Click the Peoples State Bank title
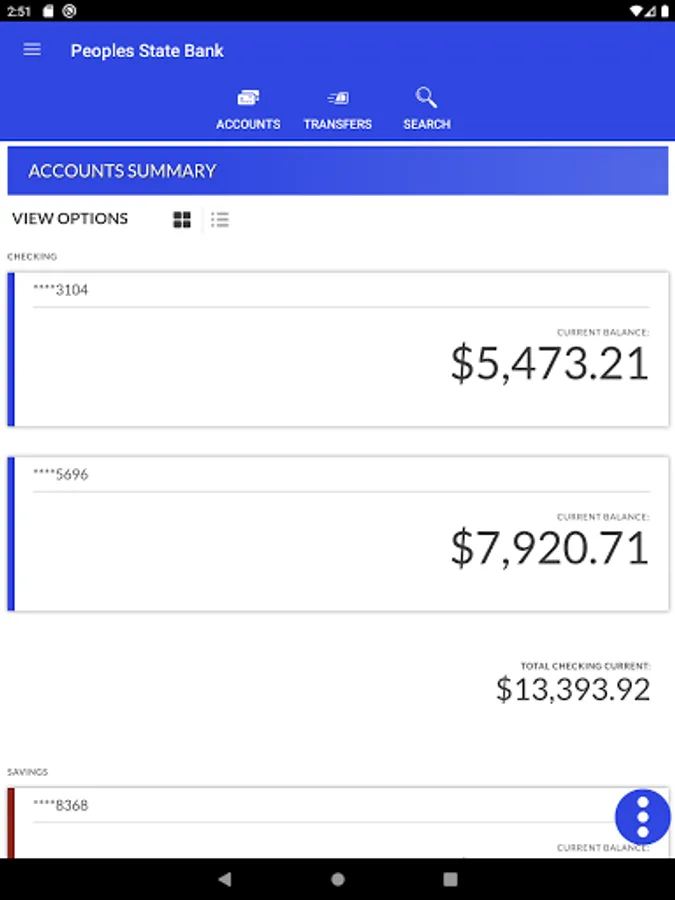 click(147, 51)
